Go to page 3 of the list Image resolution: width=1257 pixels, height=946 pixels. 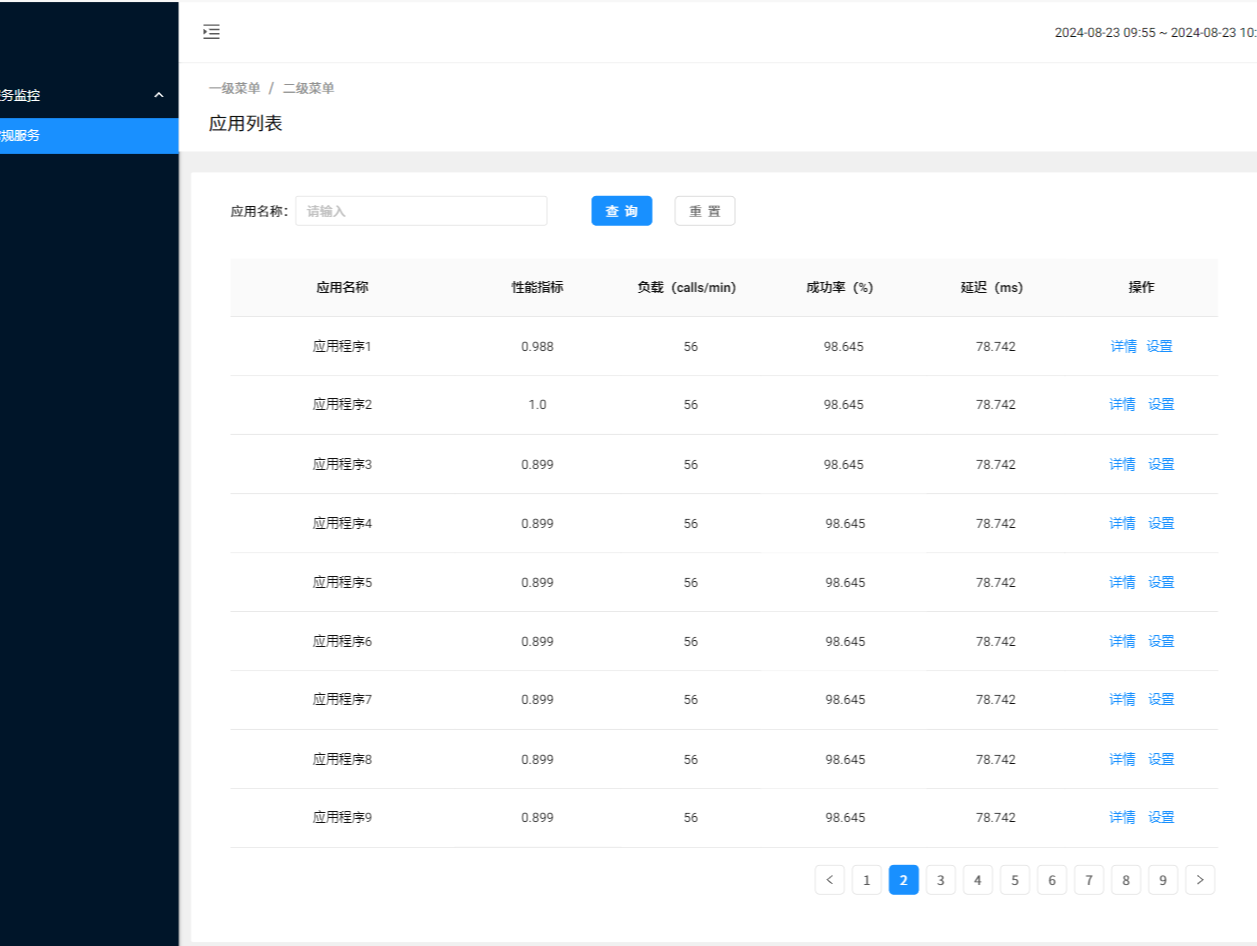click(940, 879)
